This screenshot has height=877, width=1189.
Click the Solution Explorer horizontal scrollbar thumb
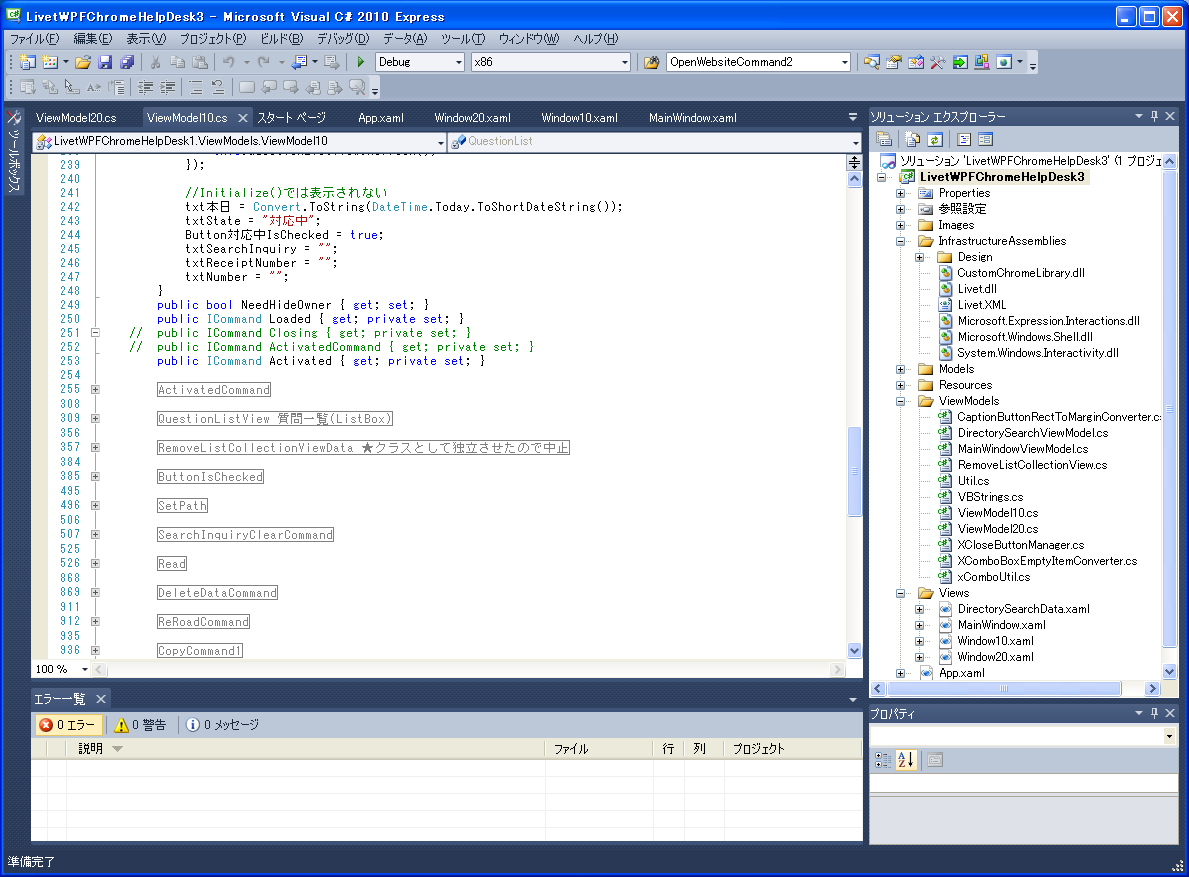[1004, 688]
